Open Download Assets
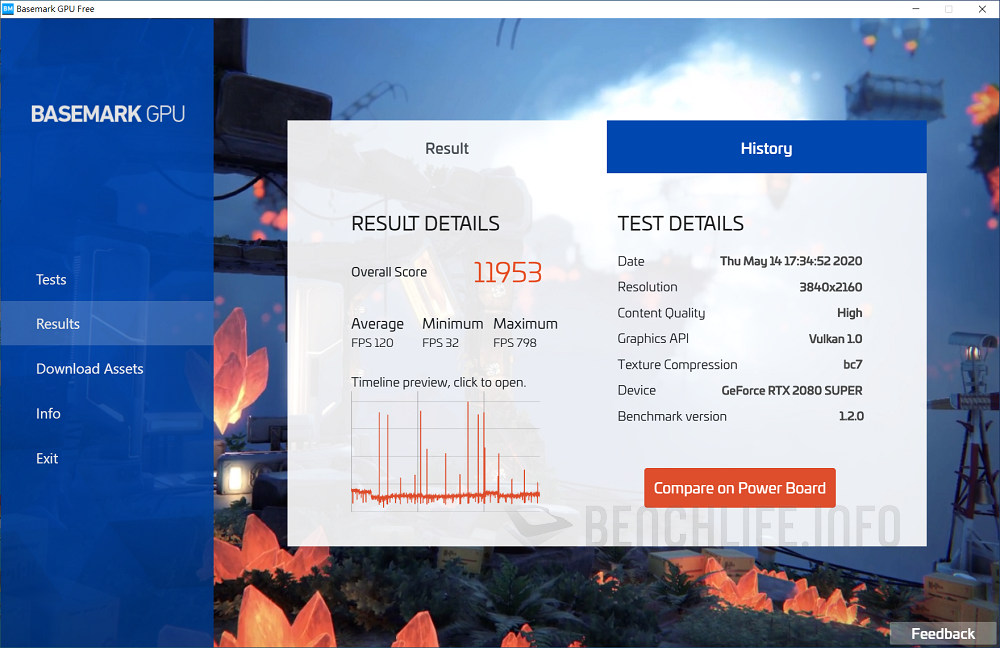The width and height of the screenshot is (1000, 648). pyautogui.click(x=89, y=368)
